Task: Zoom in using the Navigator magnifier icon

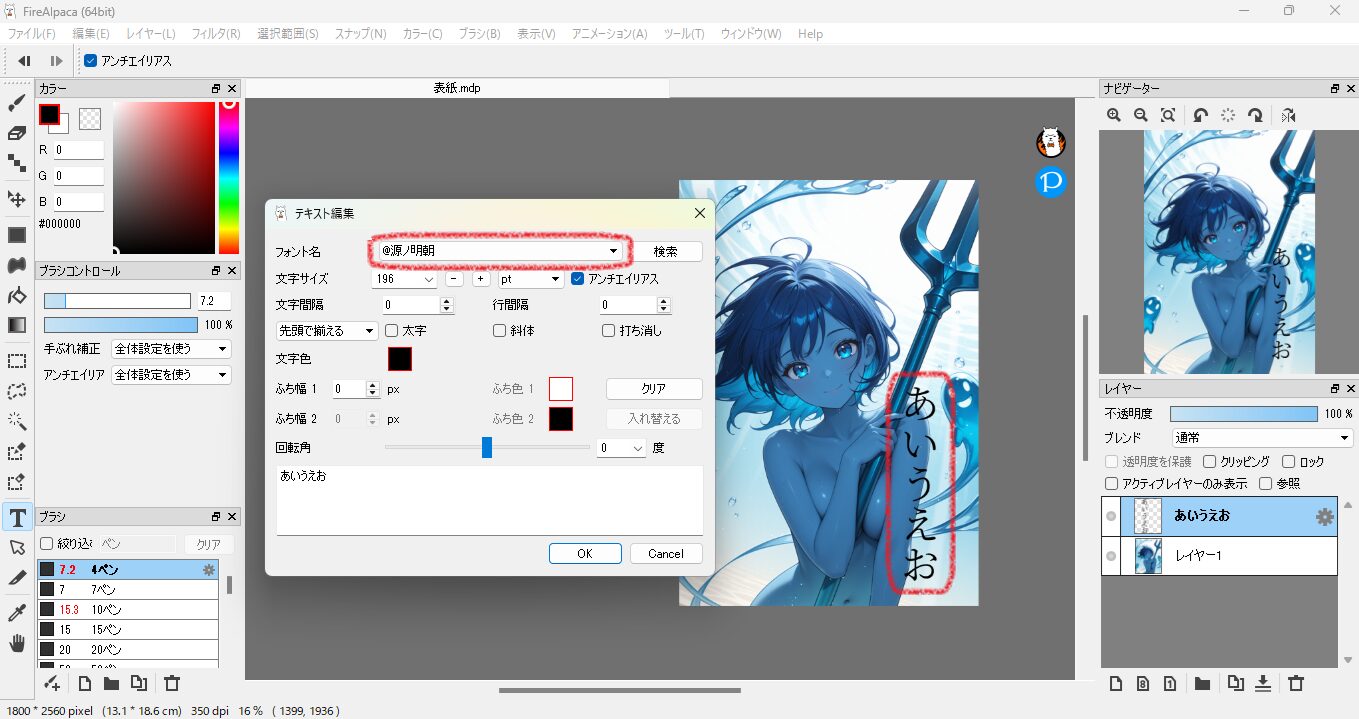Action: tap(1114, 116)
